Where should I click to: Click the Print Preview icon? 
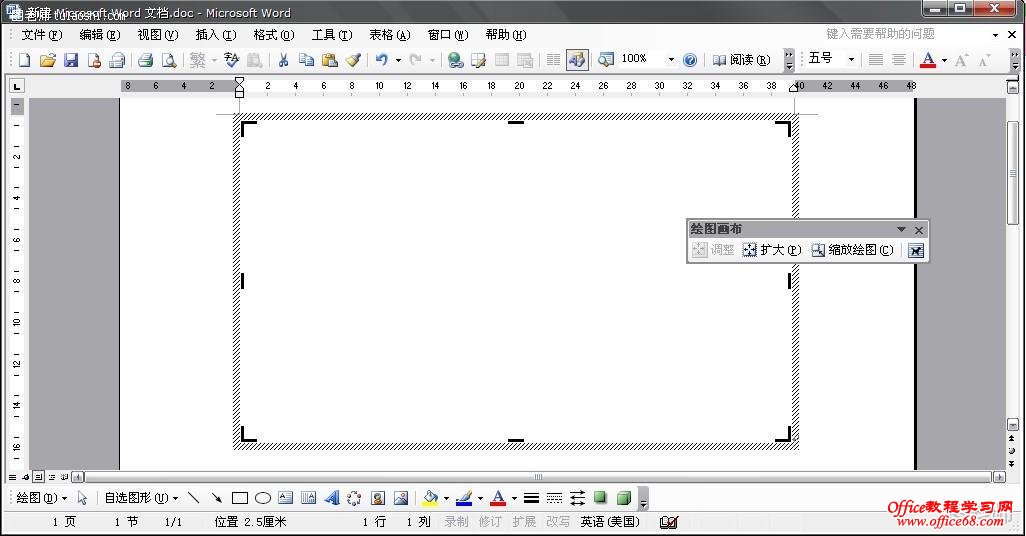[169, 60]
